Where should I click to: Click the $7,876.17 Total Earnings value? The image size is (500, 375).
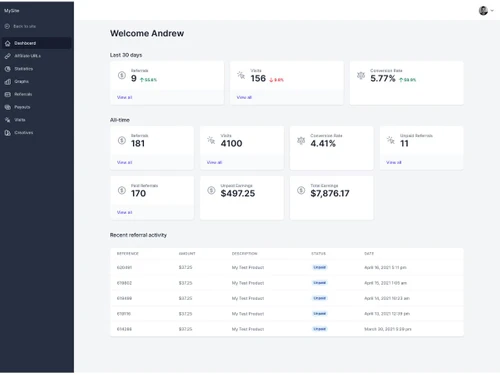click(x=330, y=193)
